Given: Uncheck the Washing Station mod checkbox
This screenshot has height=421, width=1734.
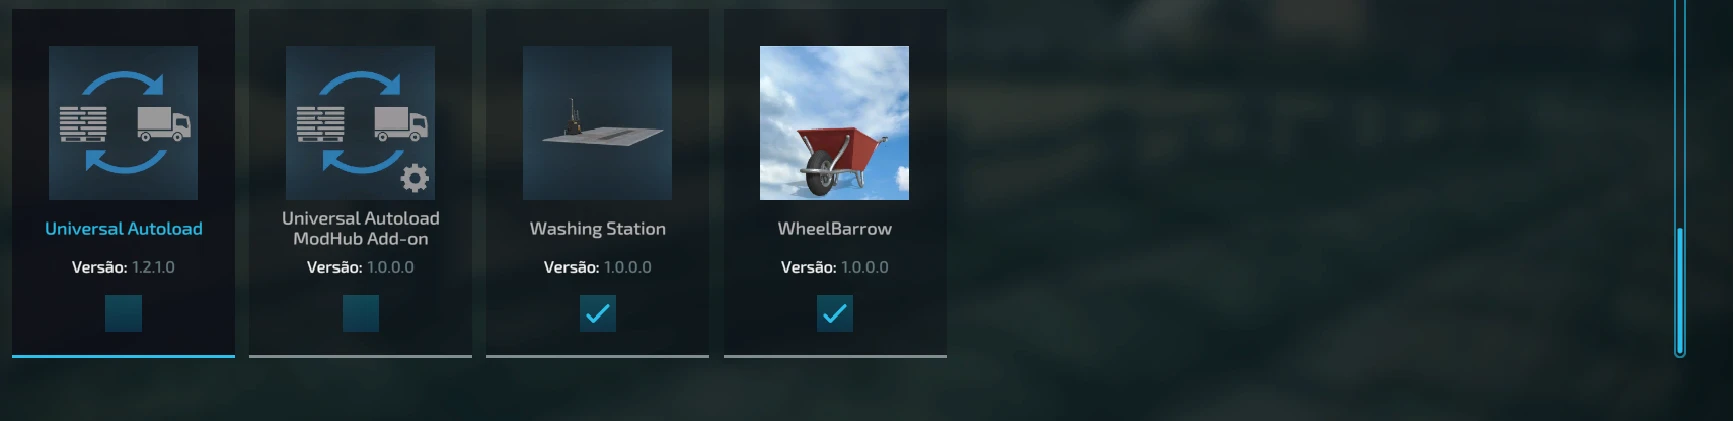Looking at the screenshot, I should pos(597,314).
